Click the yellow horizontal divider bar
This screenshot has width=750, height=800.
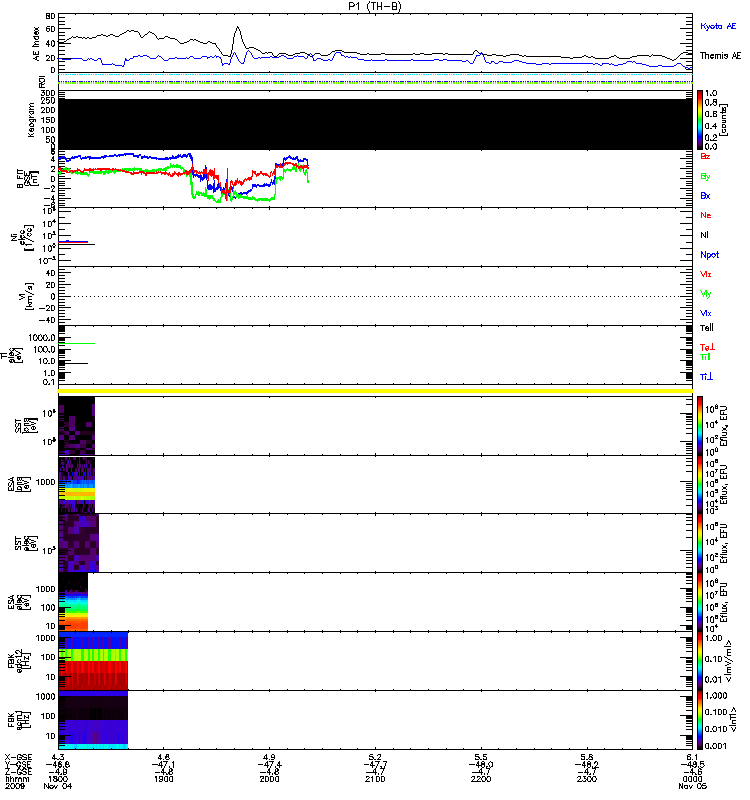pos(376,391)
